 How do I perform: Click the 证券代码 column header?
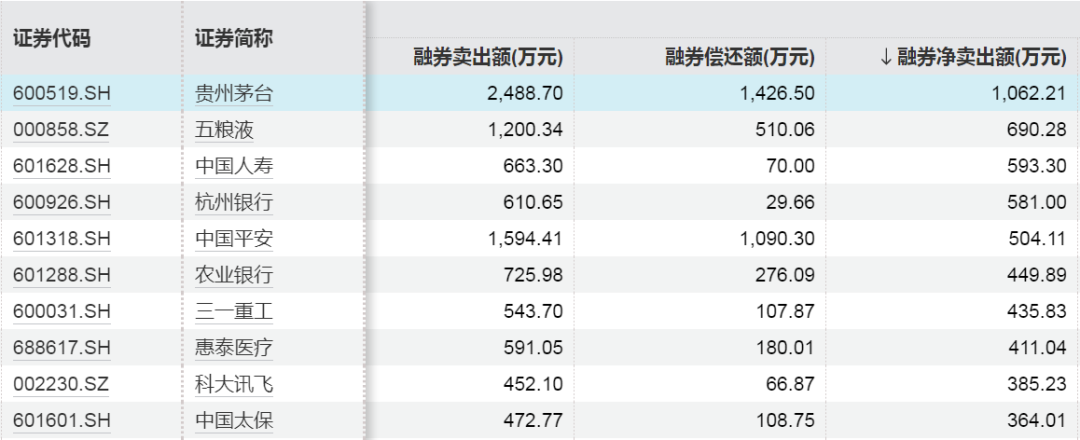pyautogui.click(x=51, y=39)
